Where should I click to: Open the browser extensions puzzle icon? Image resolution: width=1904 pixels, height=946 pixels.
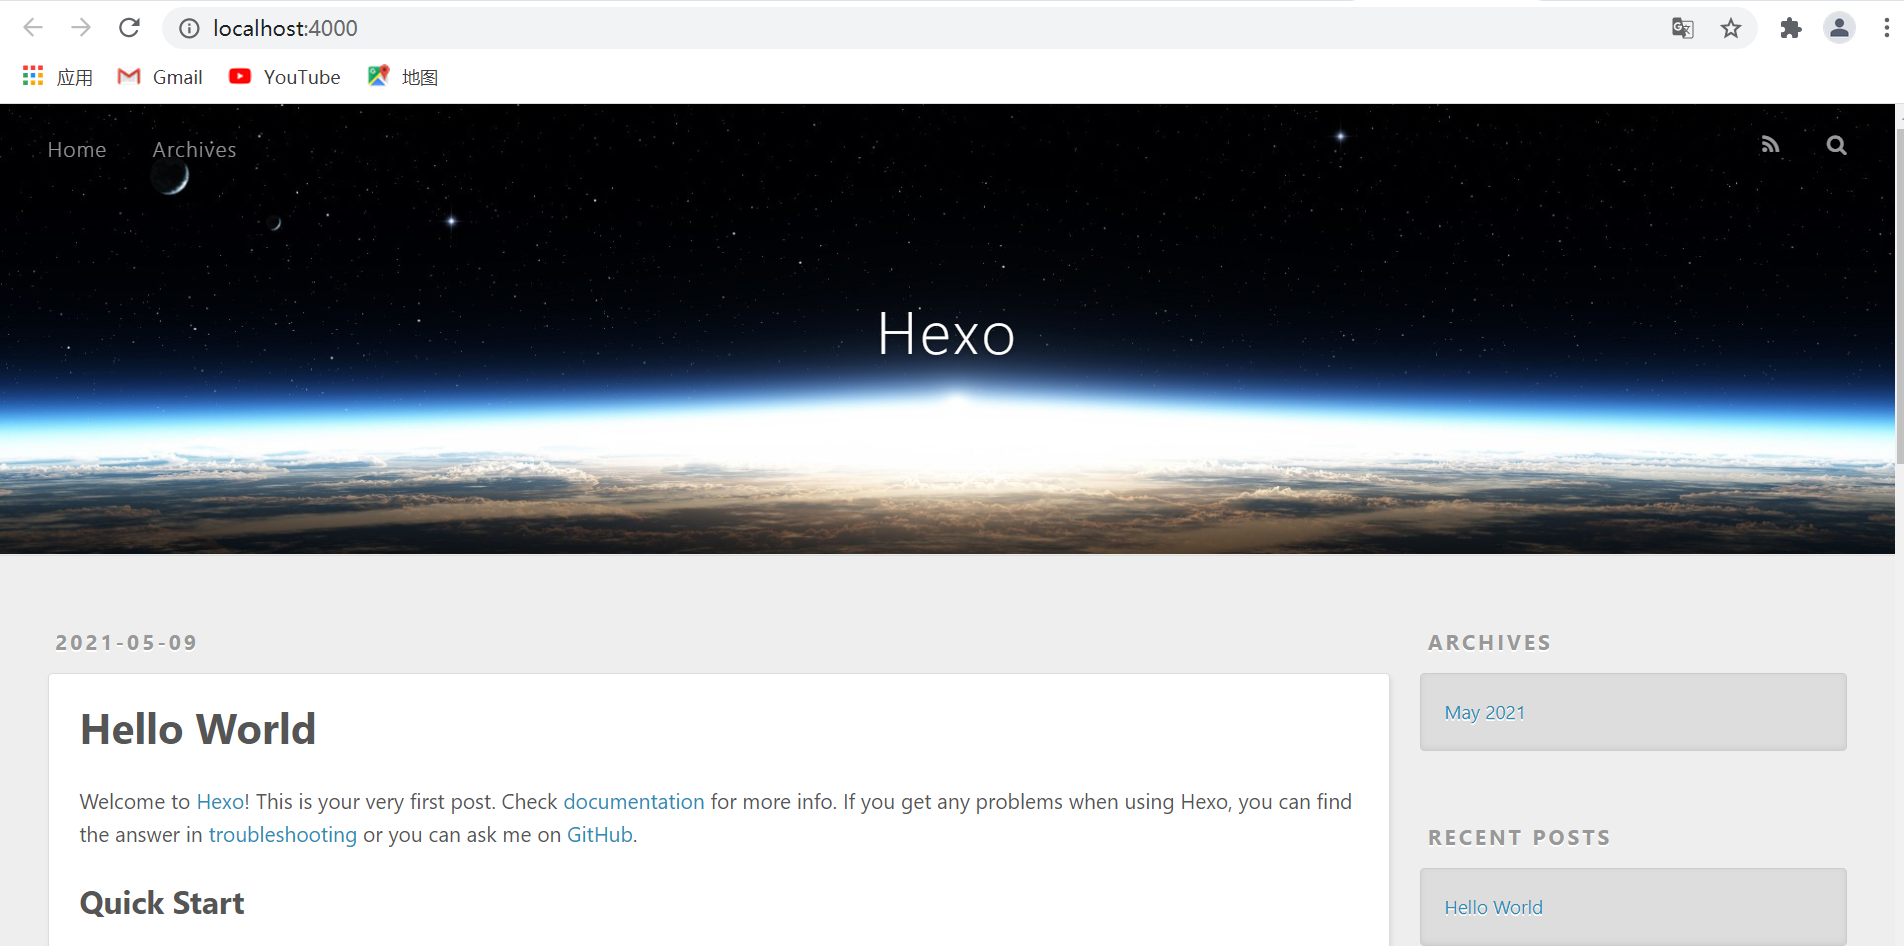(x=1791, y=28)
